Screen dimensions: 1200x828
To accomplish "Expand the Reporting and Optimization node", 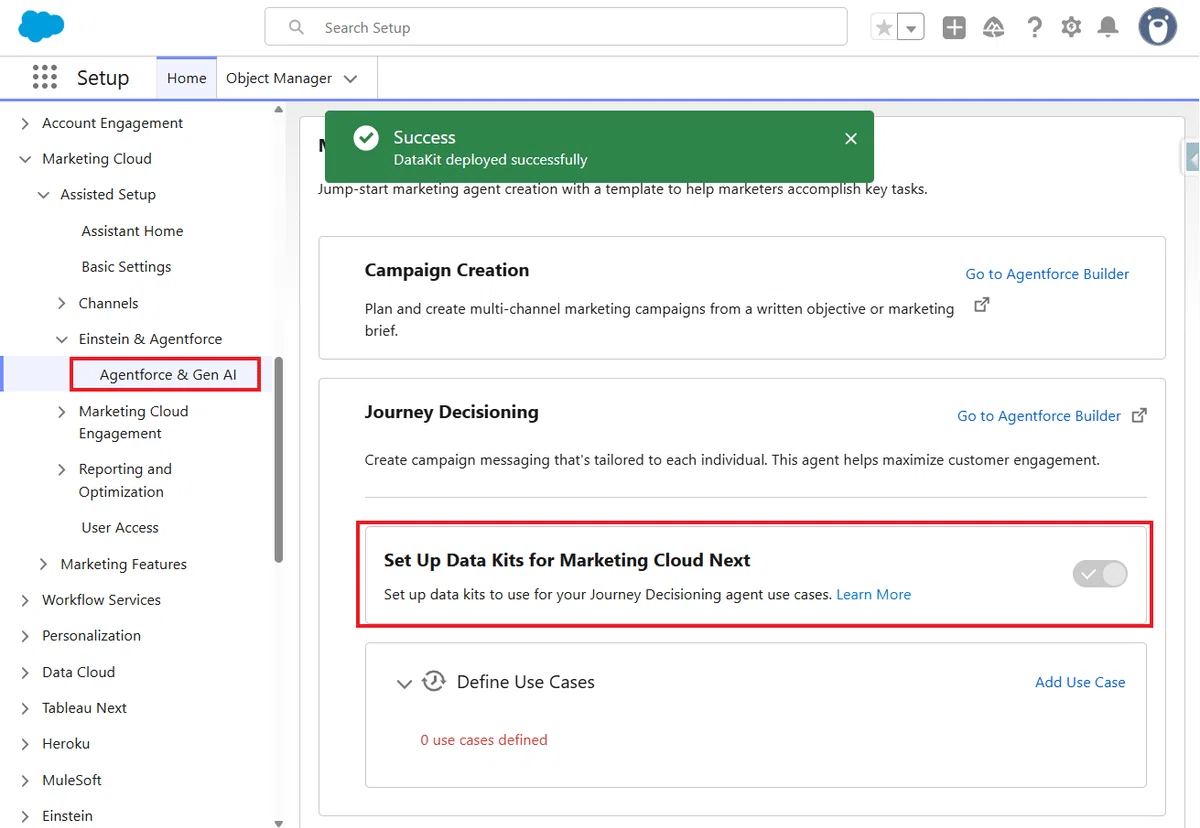I will [x=62, y=469].
